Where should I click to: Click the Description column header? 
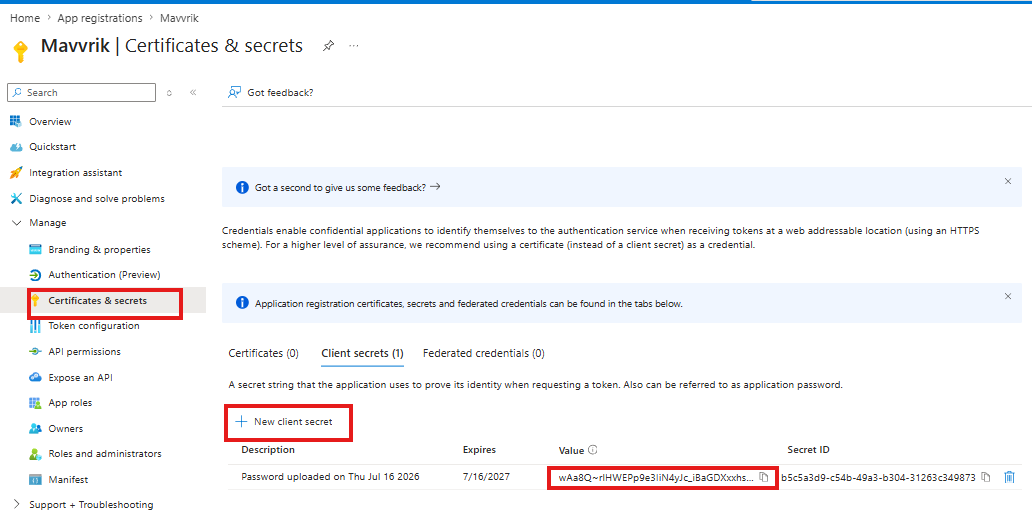click(x=268, y=450)
